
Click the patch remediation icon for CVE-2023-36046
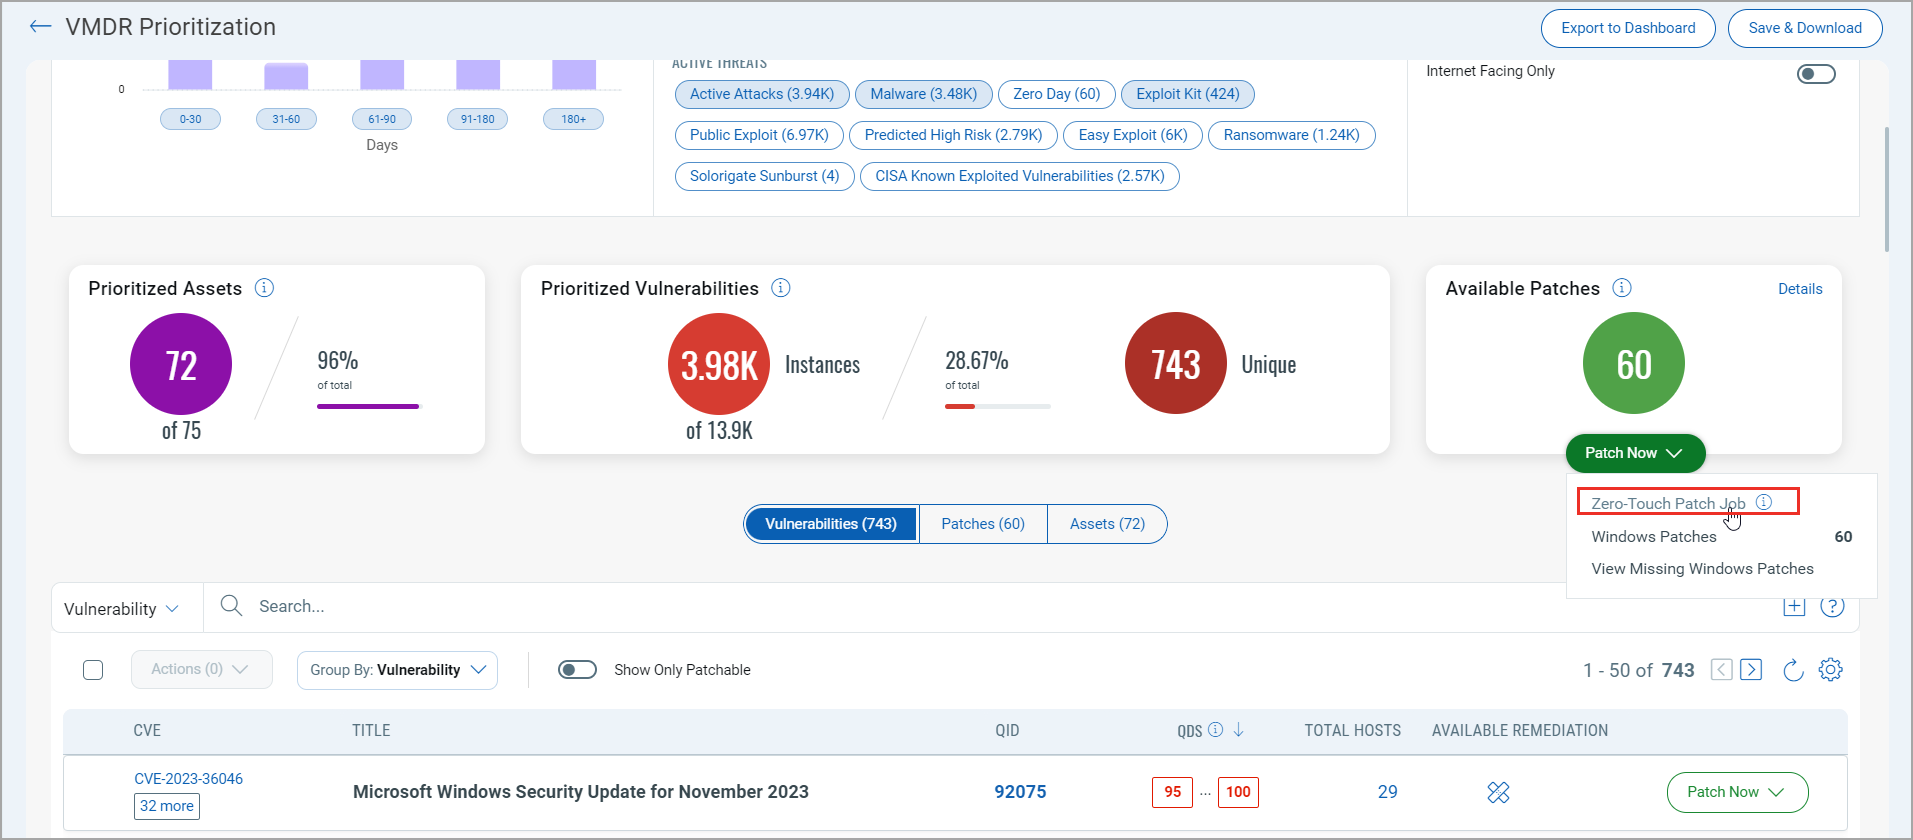[x=1498, y=793]
